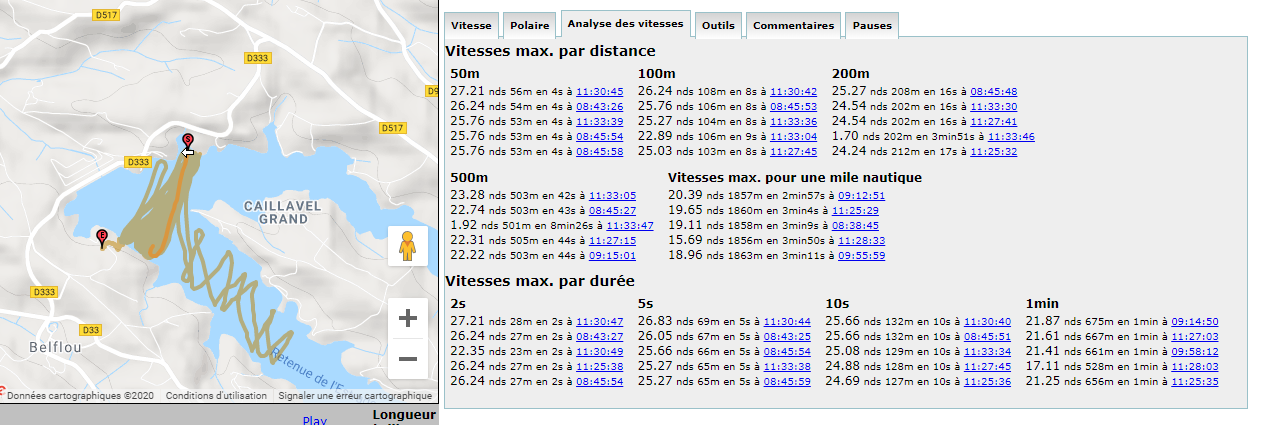Click Signaler une erreur cartographique
The image size is (1263, 425).
(355, 396)
